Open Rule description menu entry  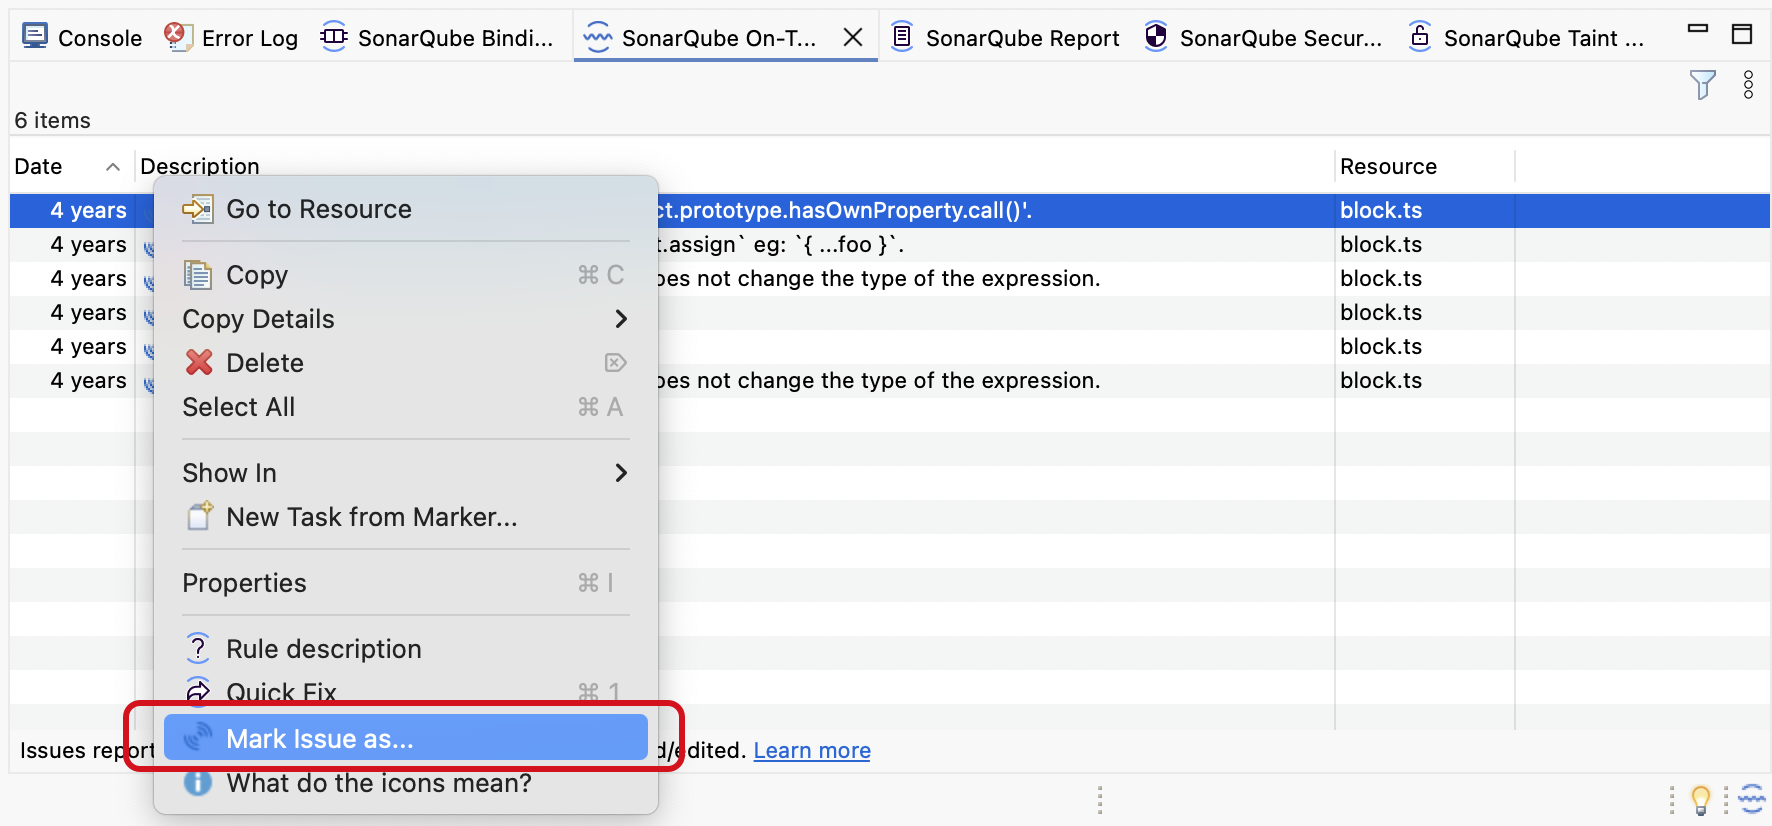(x=405, y=649)
